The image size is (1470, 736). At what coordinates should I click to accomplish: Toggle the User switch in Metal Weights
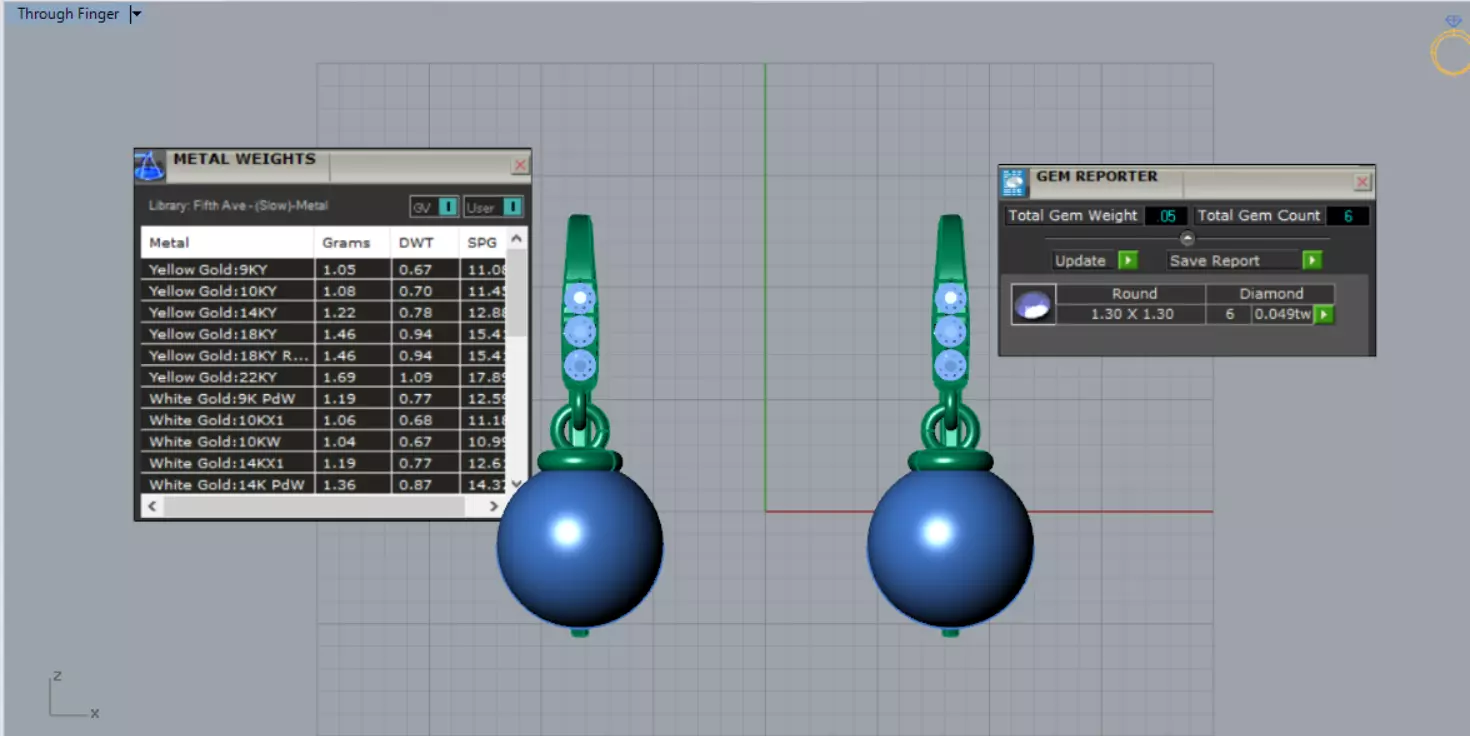[x=512, y=207]
